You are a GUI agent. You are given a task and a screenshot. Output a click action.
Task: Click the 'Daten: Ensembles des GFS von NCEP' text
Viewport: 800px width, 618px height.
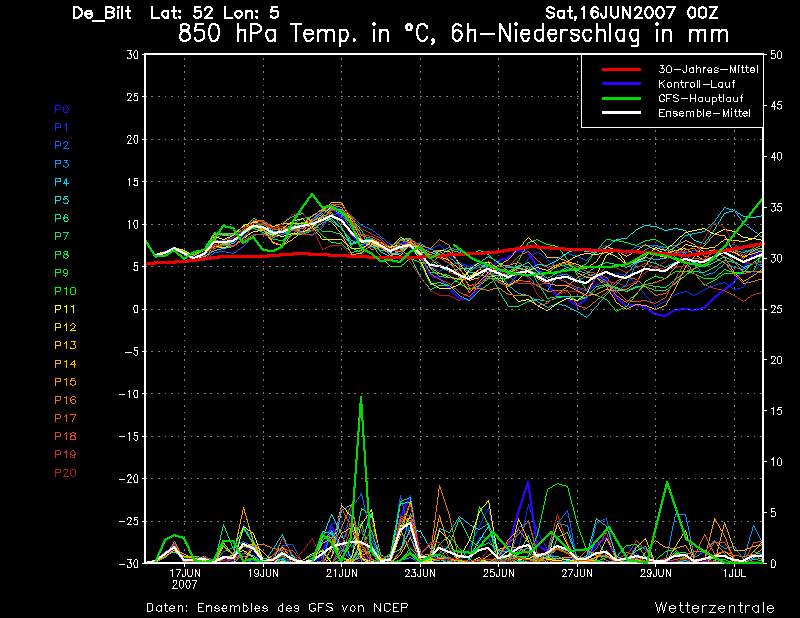click(277, 607)
